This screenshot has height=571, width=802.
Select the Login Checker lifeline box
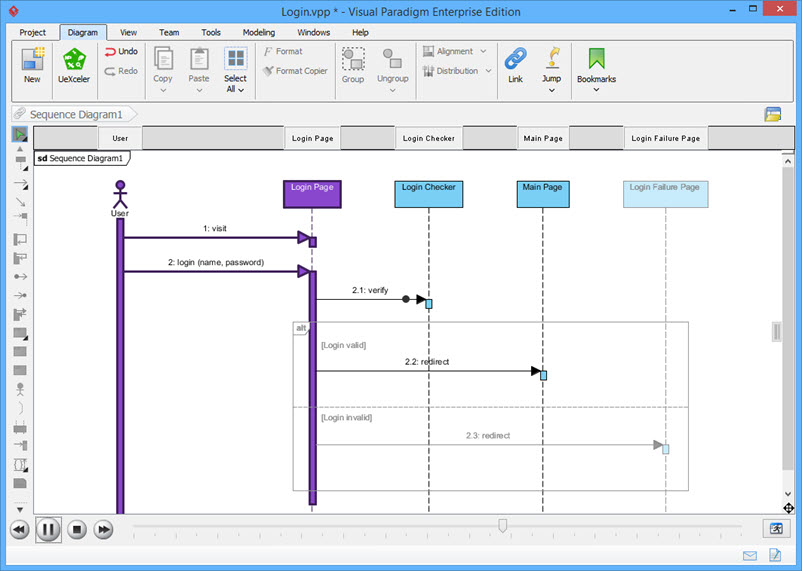tap(429, 194)
